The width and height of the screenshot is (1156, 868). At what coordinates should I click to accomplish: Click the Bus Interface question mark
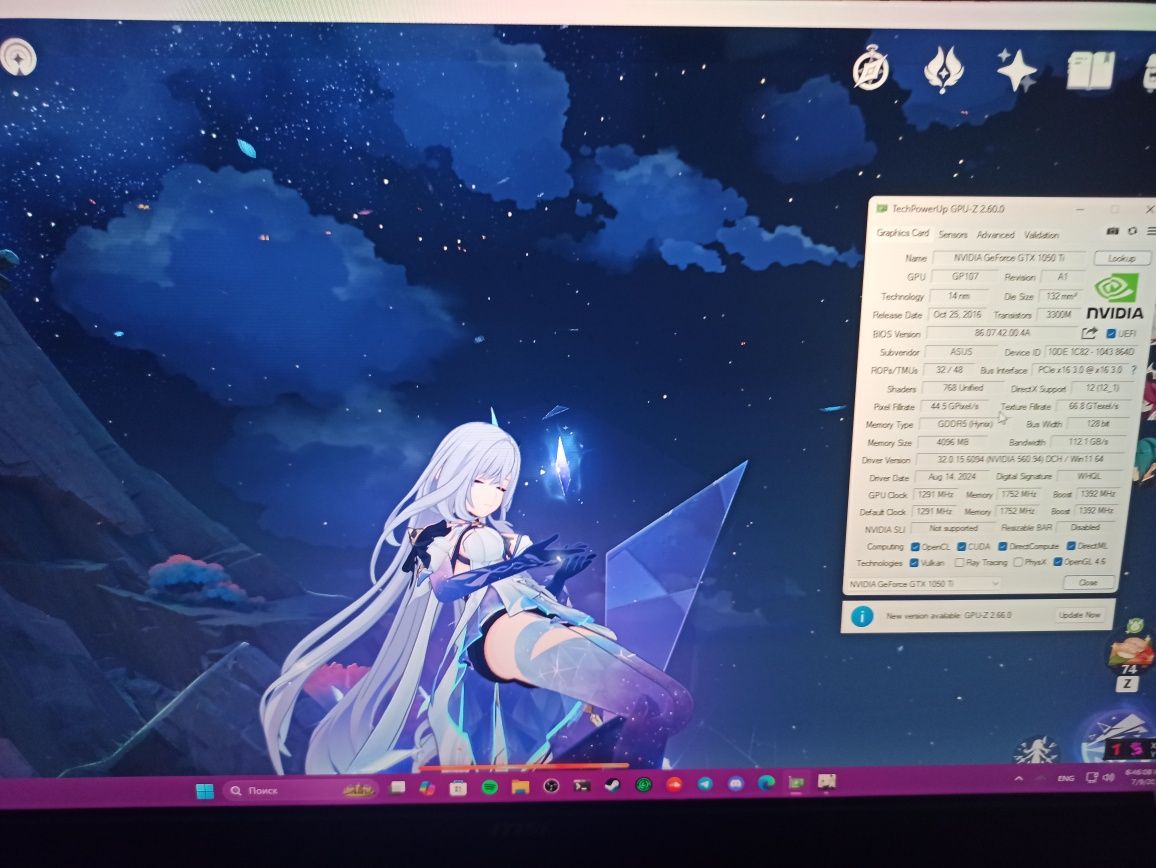coord(1133,369)
